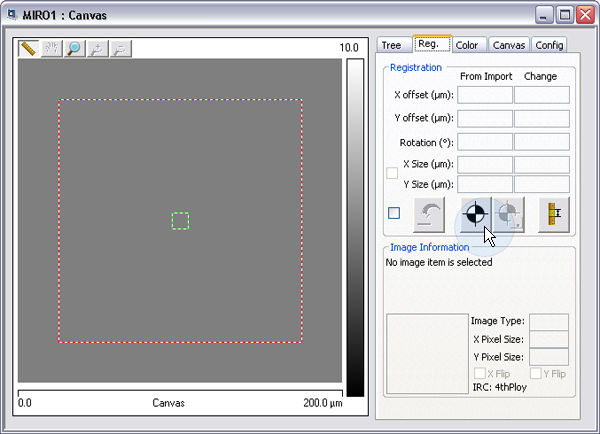Click the 200.0 µm scale label
The image size is (600, 434).
tap(323, 403)
